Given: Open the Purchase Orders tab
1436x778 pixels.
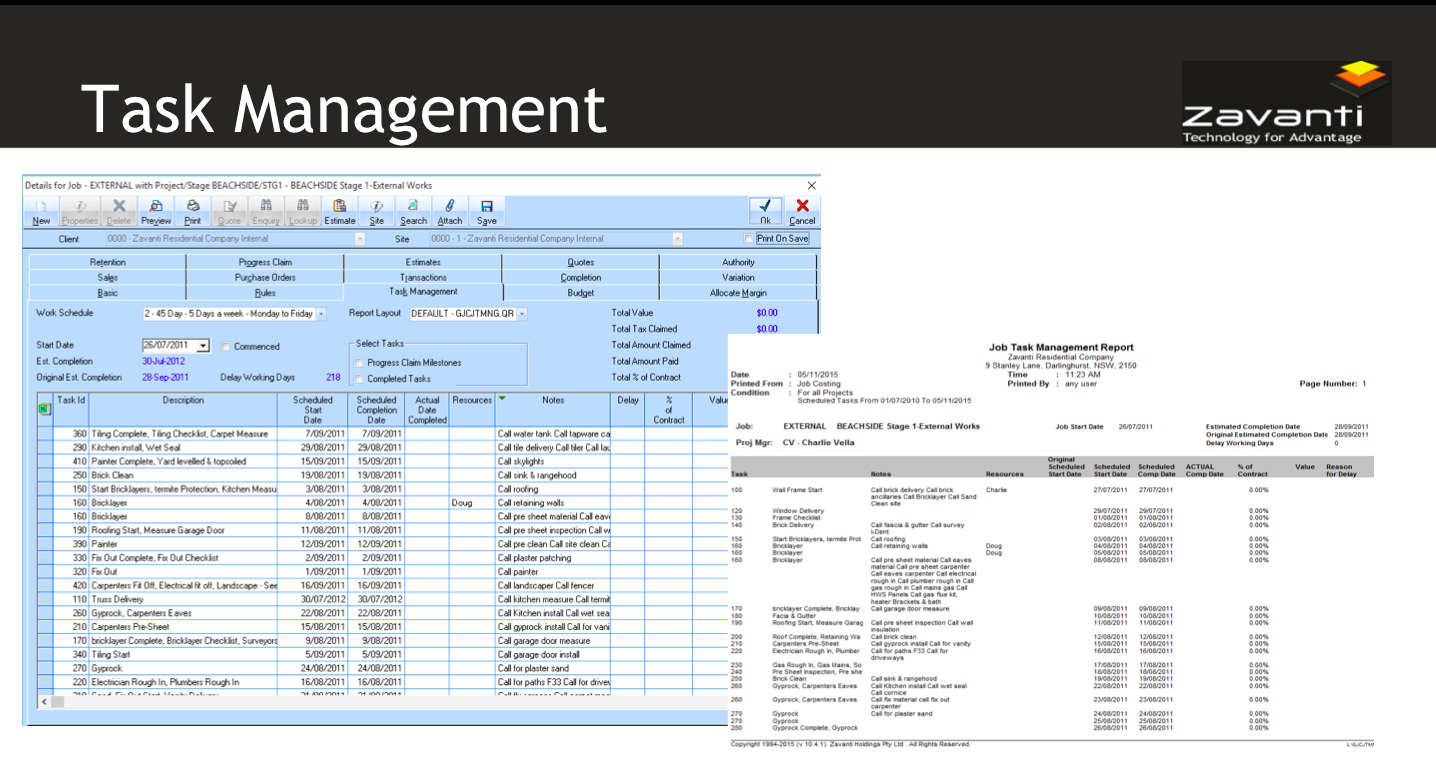Looking at the screenshot, I should pyautogui.click(x=265, y=277).
